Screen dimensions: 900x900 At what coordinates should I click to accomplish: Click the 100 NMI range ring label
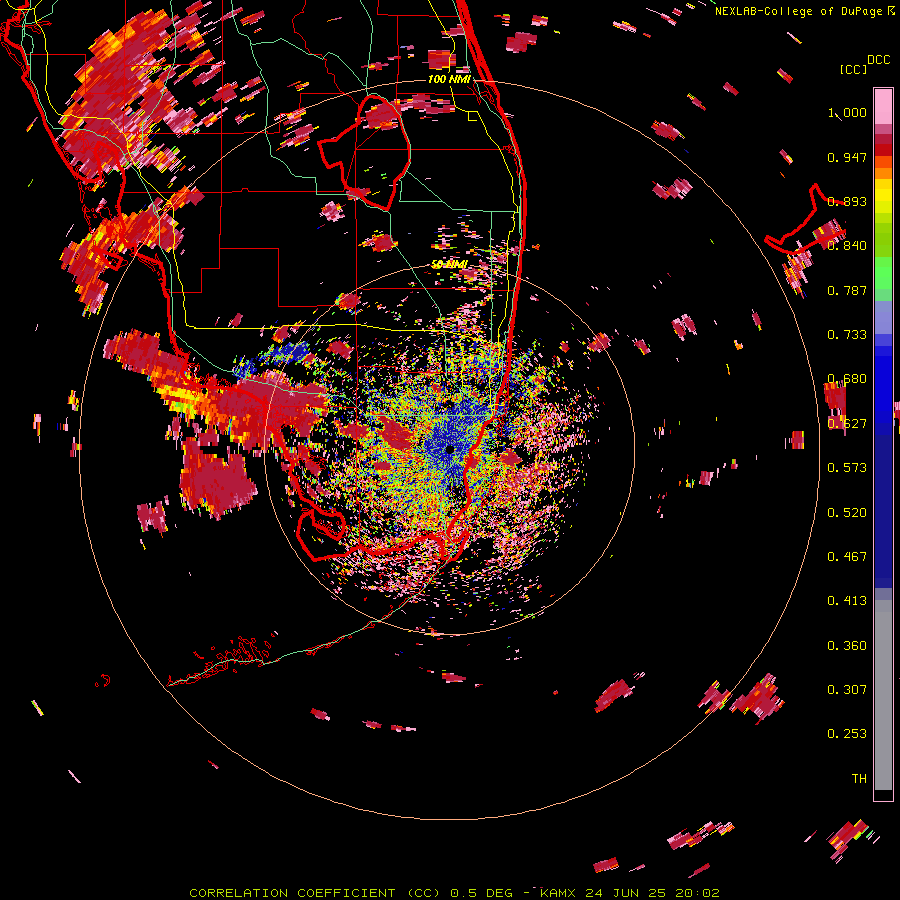(x=449, y=79)
